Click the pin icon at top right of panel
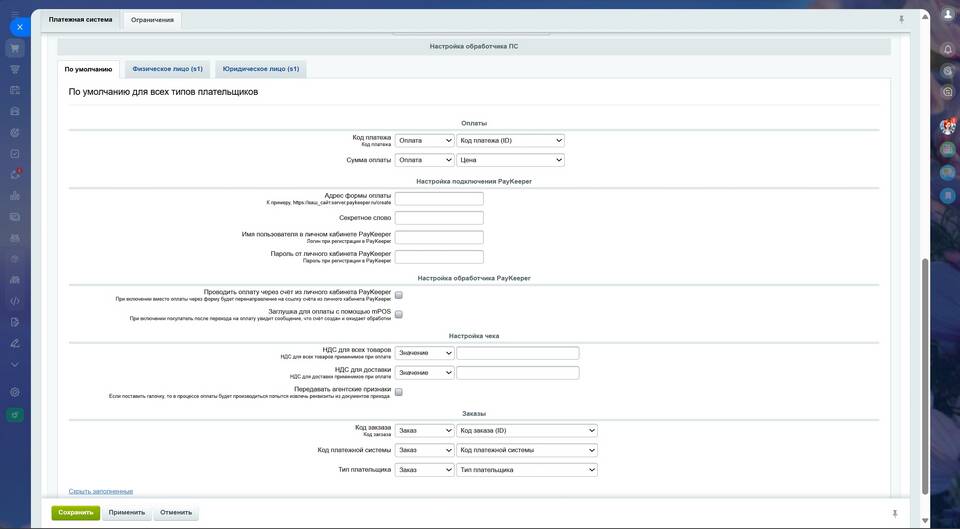Viewport: 960px width, 529px height. [901, 19]
